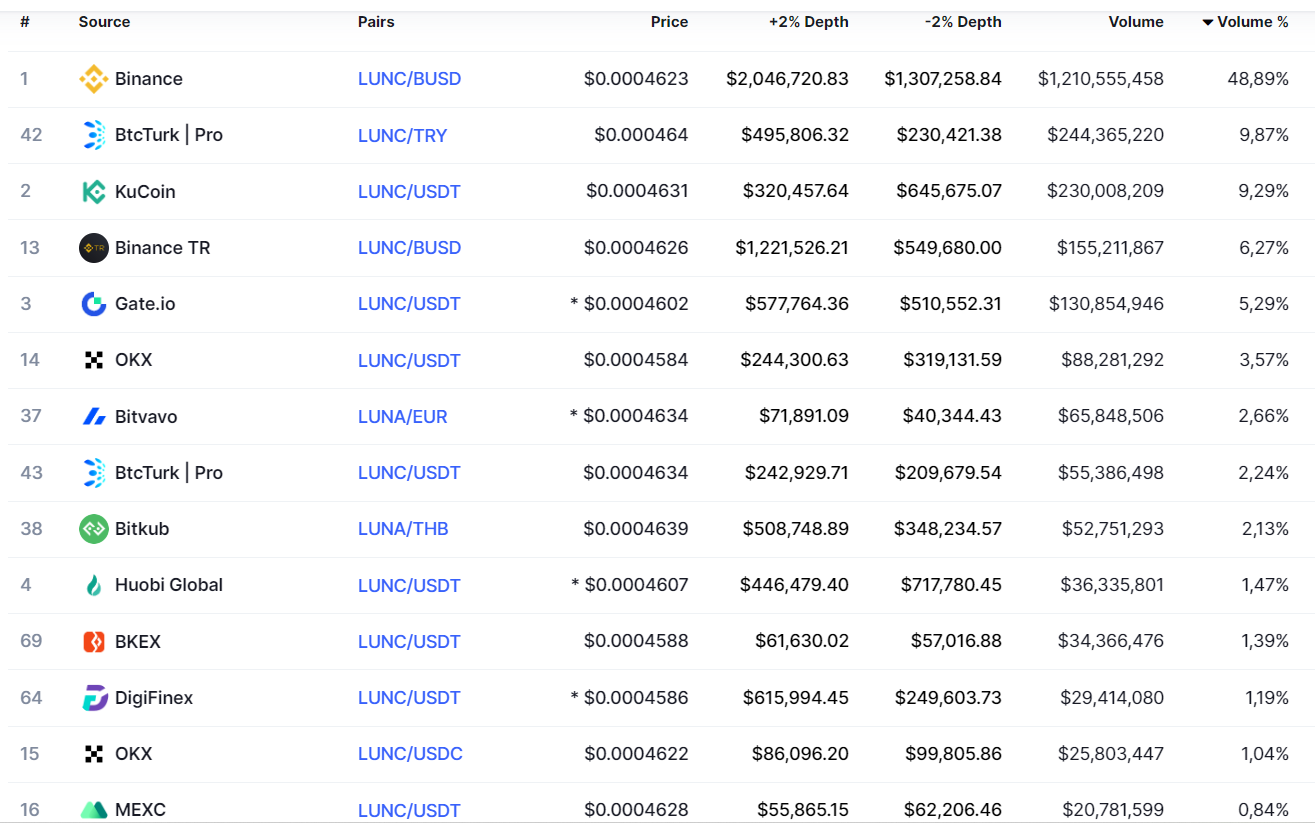
Task: Open Huobi Global LUNC/USDT pair link
Action: [x=409, y=585]
